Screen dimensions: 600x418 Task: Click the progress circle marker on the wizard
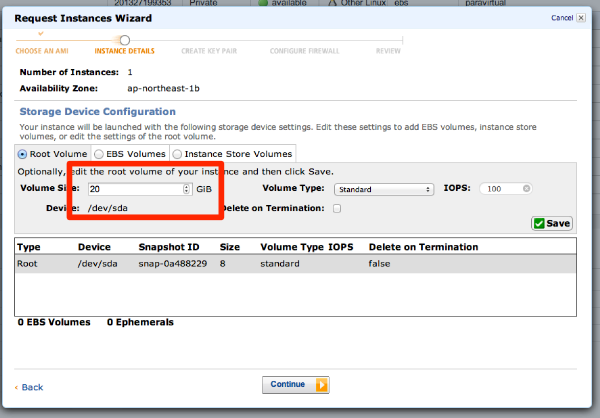[125, 40]
